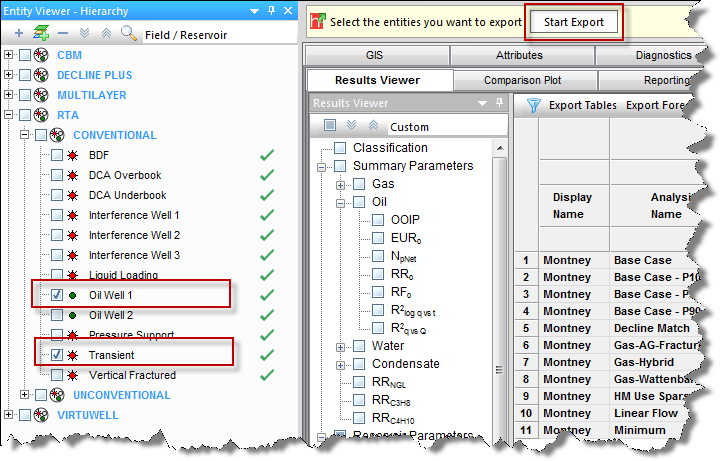Click the filter funnel icon beside Export Tables
Viewport: 720px width, 461px height.
coord(533,104)
